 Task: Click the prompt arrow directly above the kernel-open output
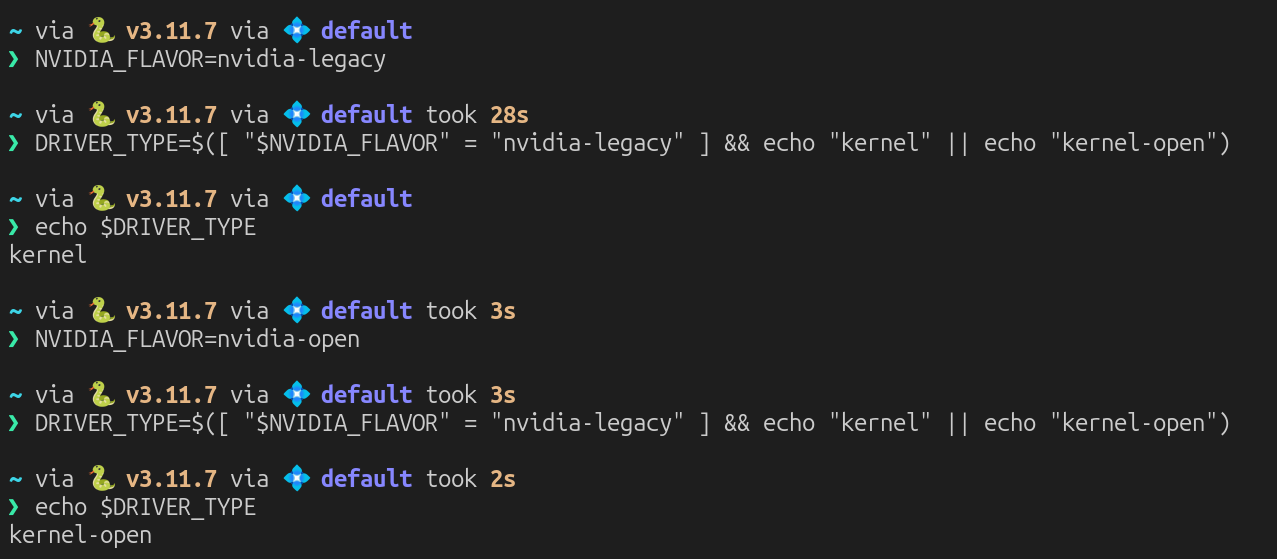(14, 507)
